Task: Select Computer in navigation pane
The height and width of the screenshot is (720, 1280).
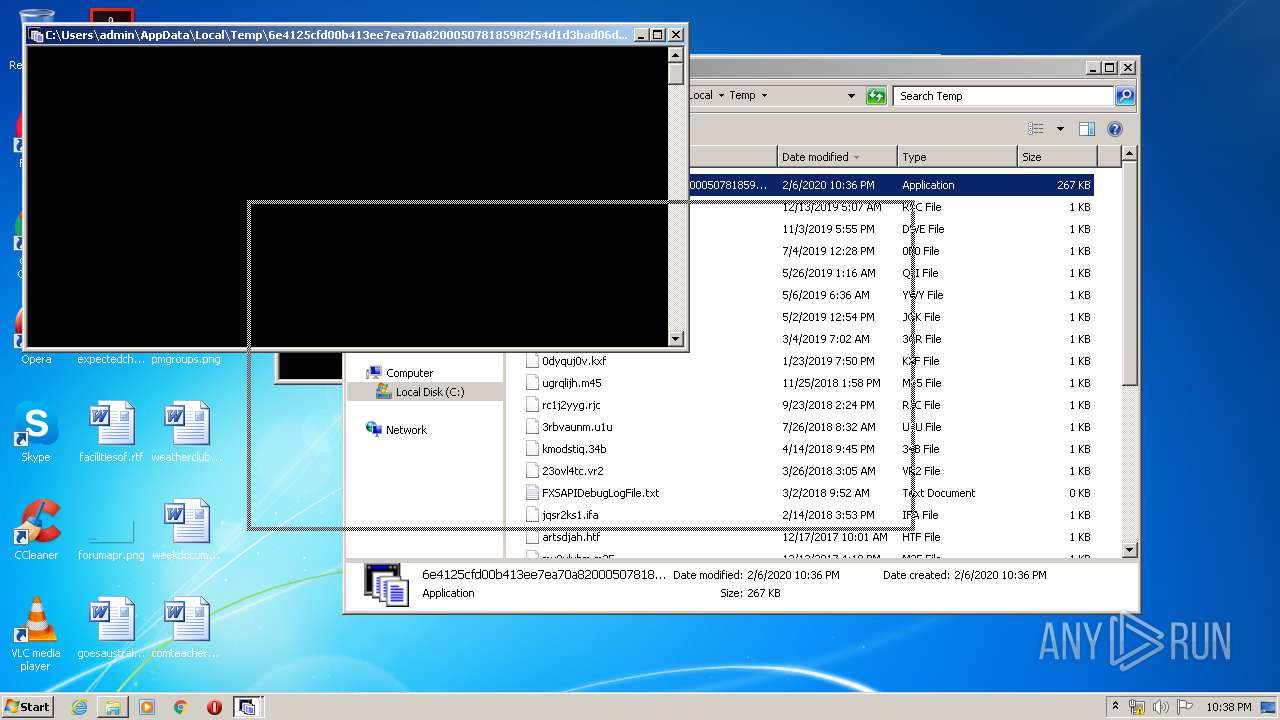Action: [409, 373]
